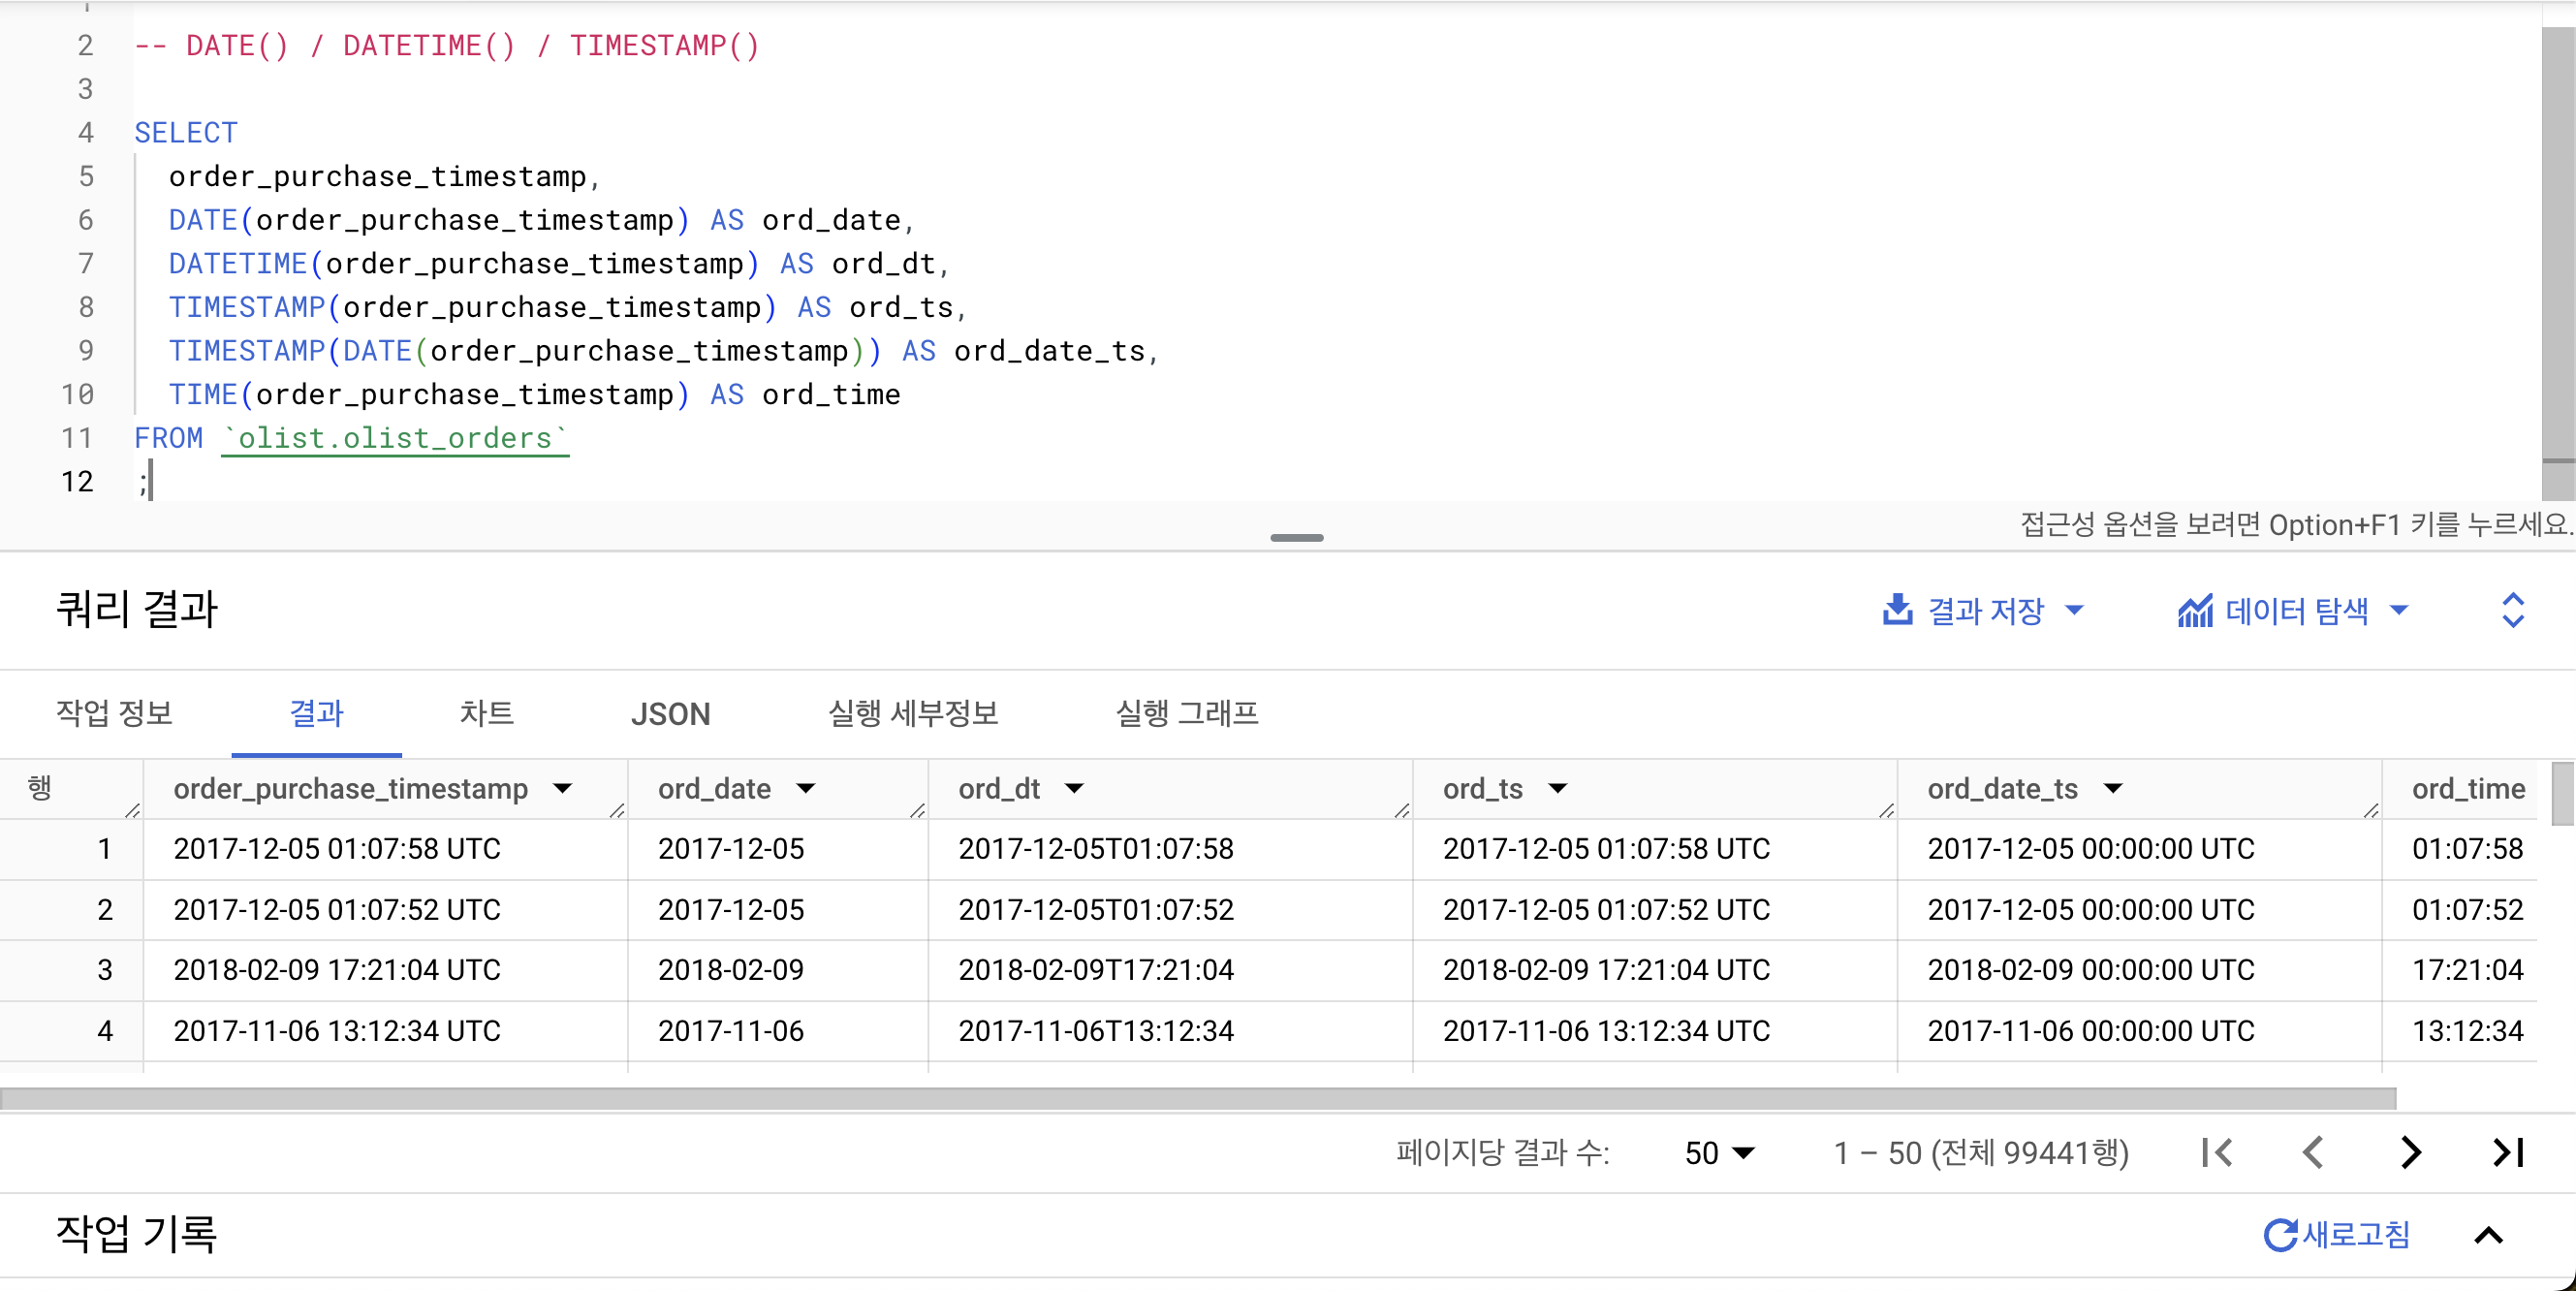Open ord_date_ts column dropdown arrow
This screenshot has width=2576, height=1291.
pyautogui.click(x=2113, y=789)
